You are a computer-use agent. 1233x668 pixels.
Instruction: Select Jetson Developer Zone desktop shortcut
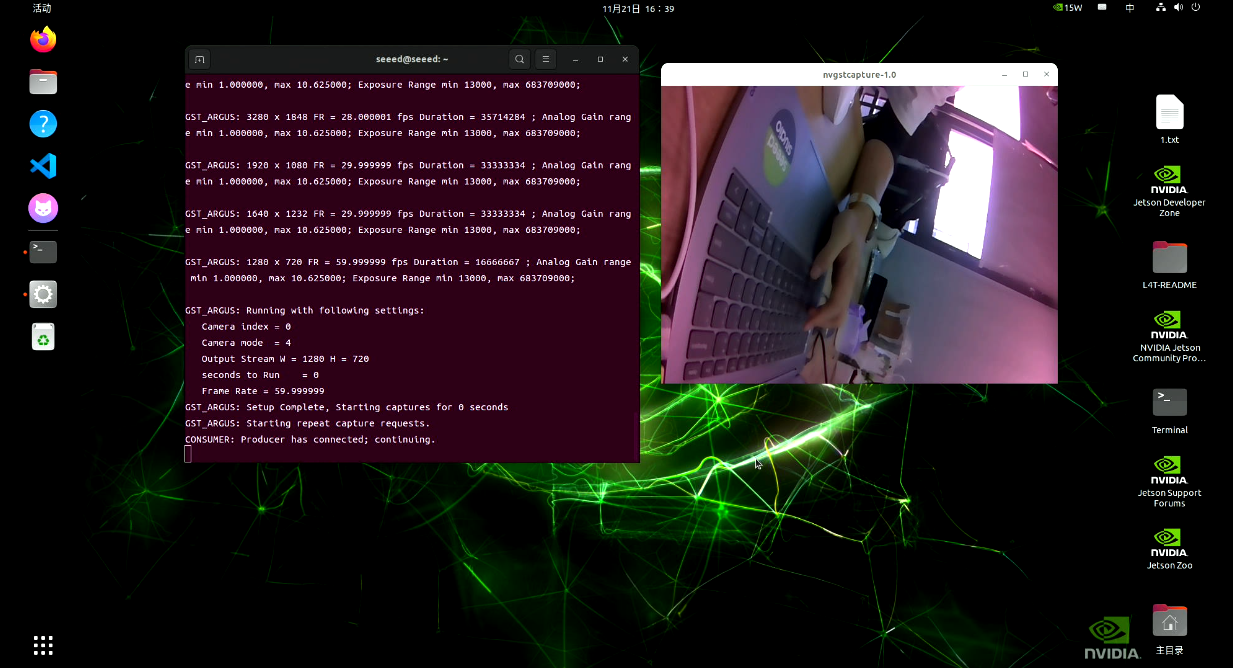[x=1169, y=191]
